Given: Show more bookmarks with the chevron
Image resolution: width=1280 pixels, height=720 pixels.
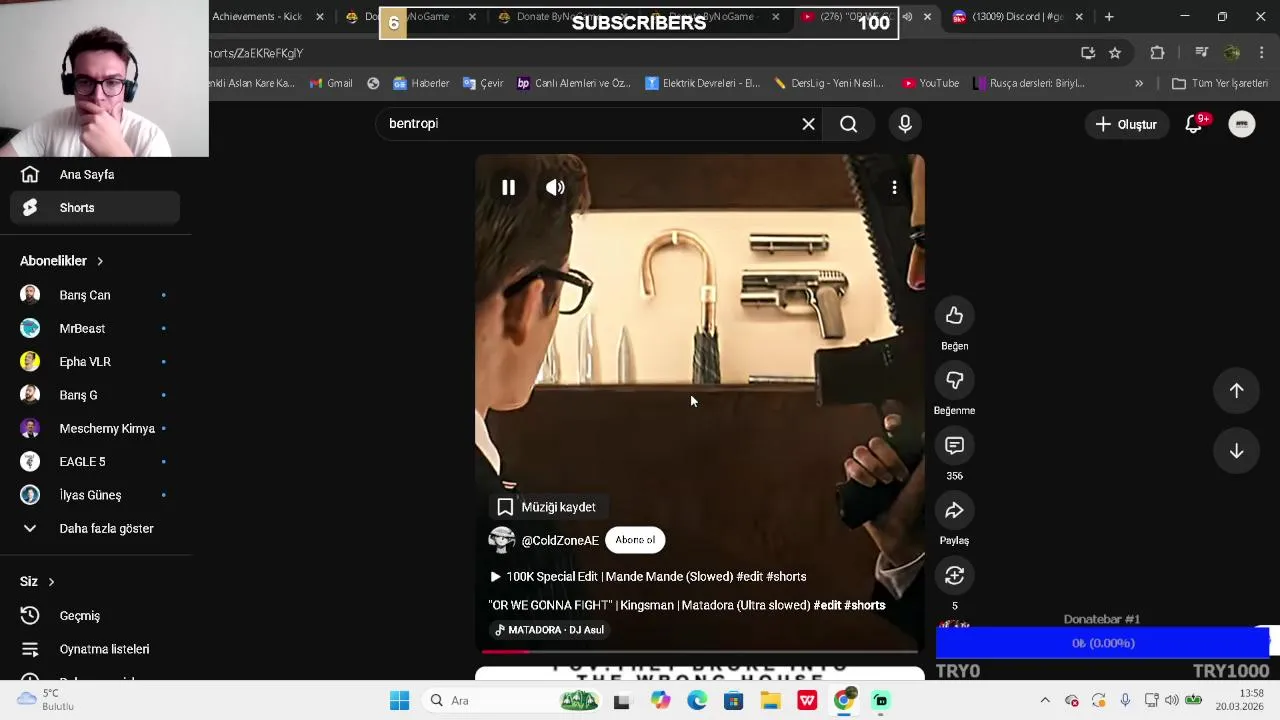Looking at the screenshot, I should [1138, 84].
